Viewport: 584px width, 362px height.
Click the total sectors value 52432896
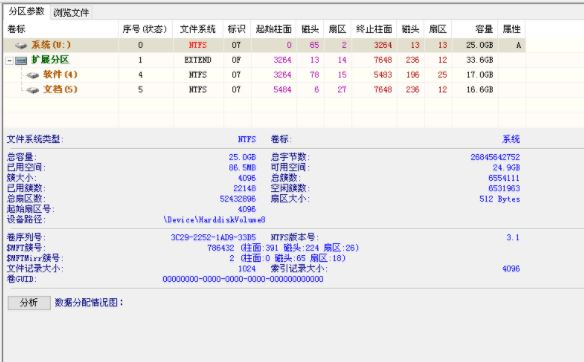coord(238,199)
